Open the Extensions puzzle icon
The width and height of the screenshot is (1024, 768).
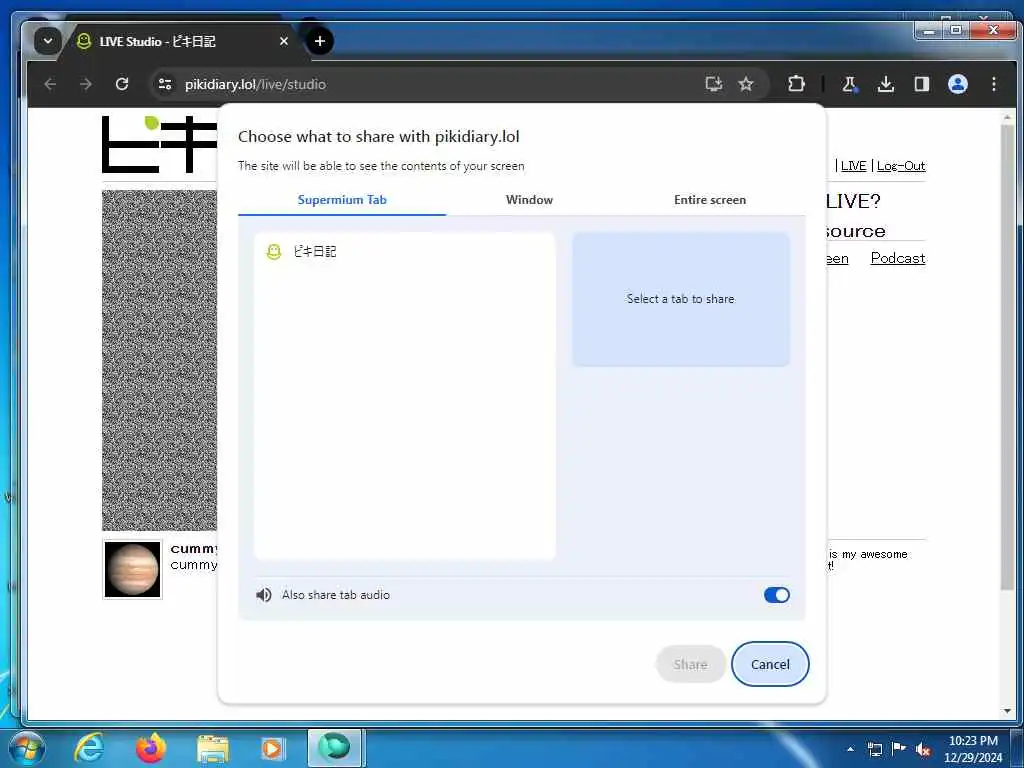click(796, 84)
